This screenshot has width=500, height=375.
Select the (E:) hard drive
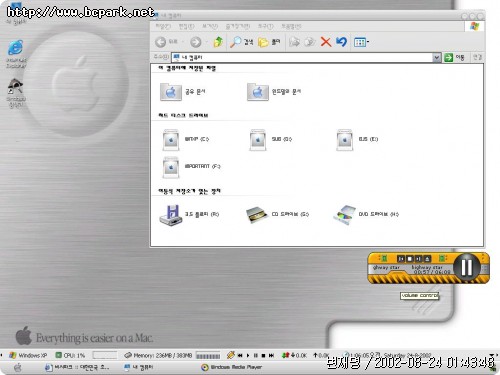tap(357, 139)
